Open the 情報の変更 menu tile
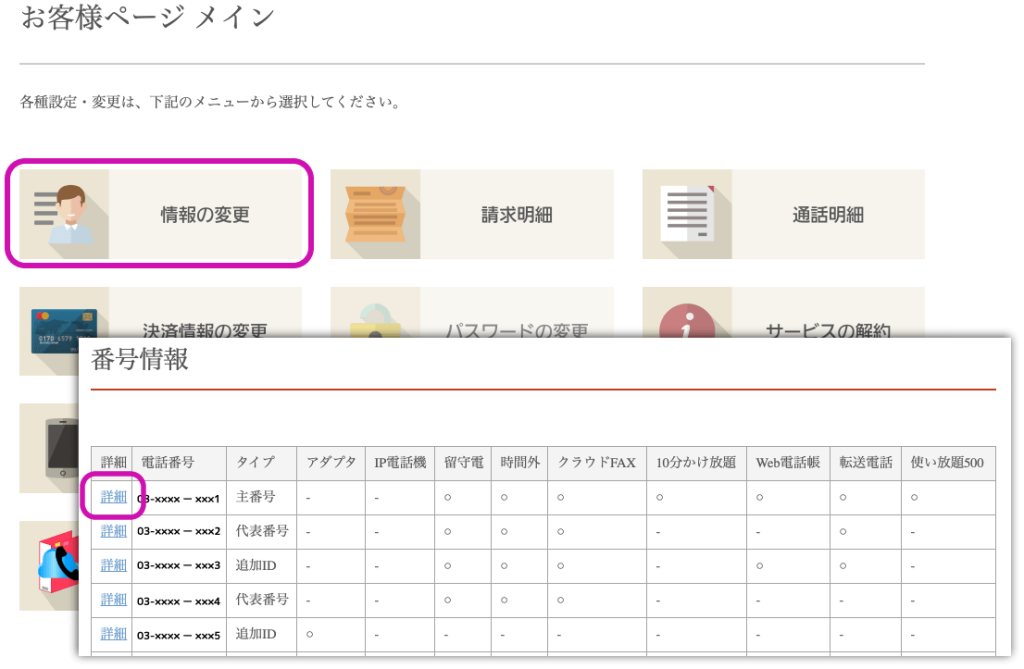The width and height of the screenshot is (1024, 669). (160, 214)
